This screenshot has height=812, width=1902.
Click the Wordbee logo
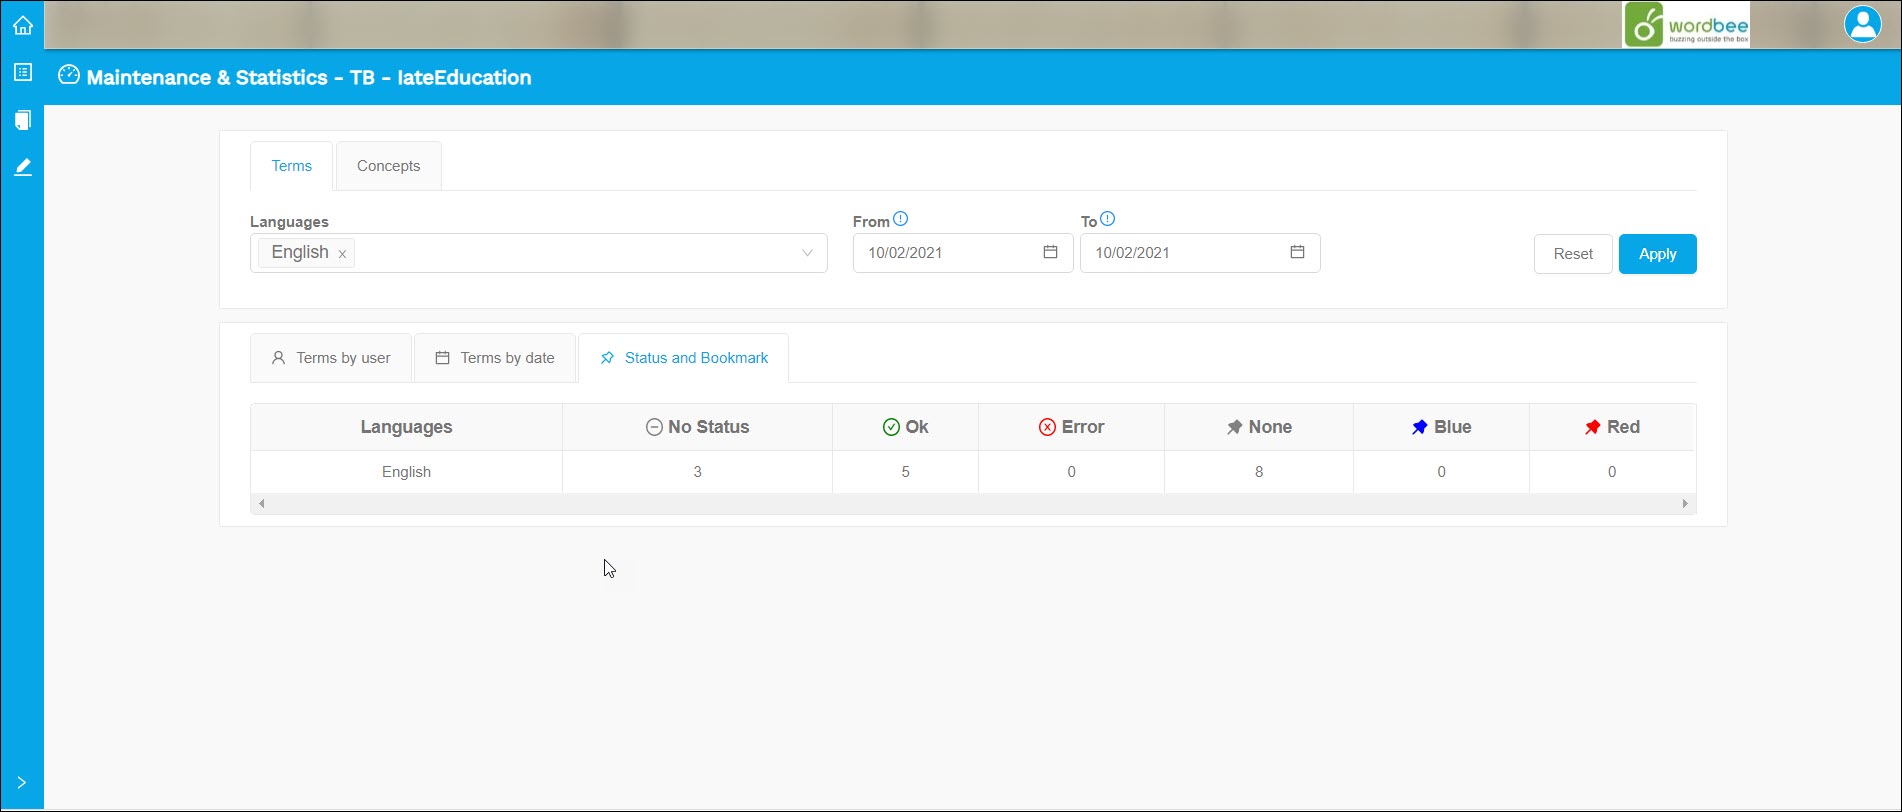1685,25
